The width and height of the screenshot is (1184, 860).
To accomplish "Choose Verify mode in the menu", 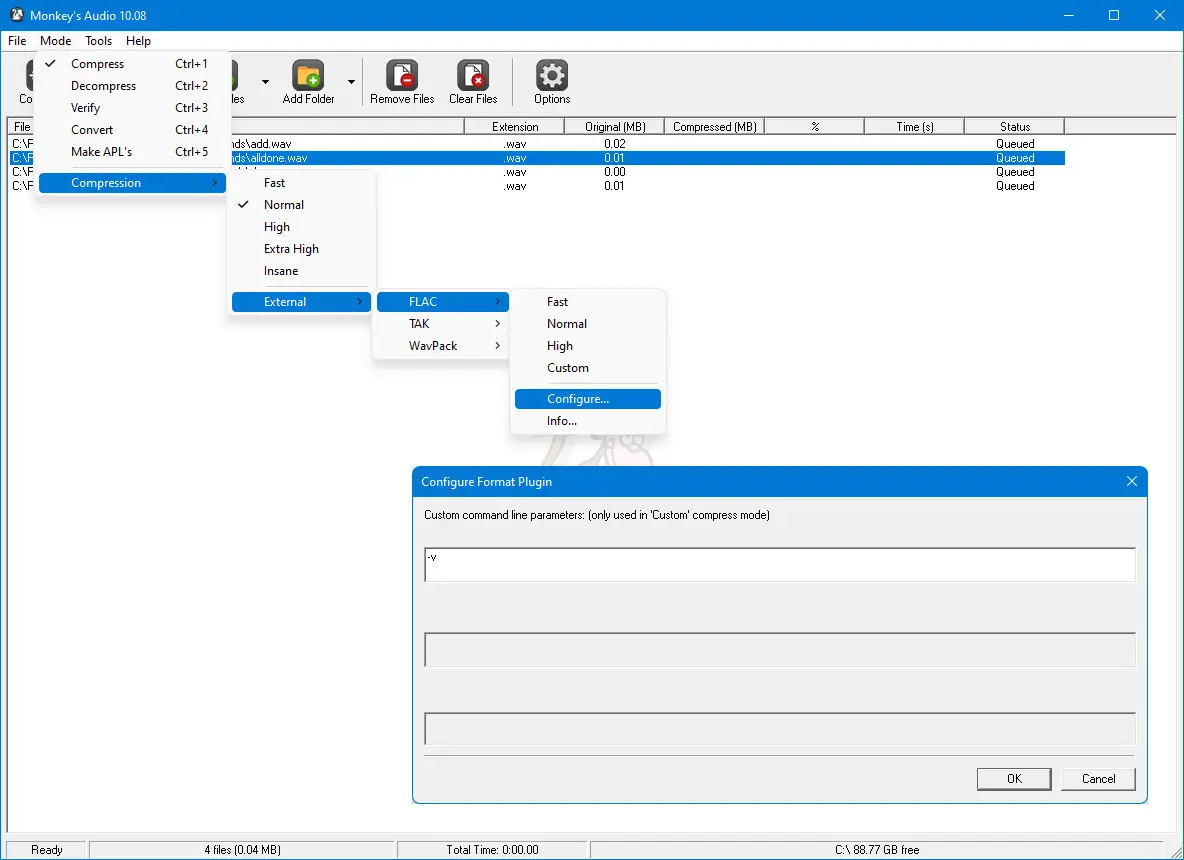I will point(132,108).
